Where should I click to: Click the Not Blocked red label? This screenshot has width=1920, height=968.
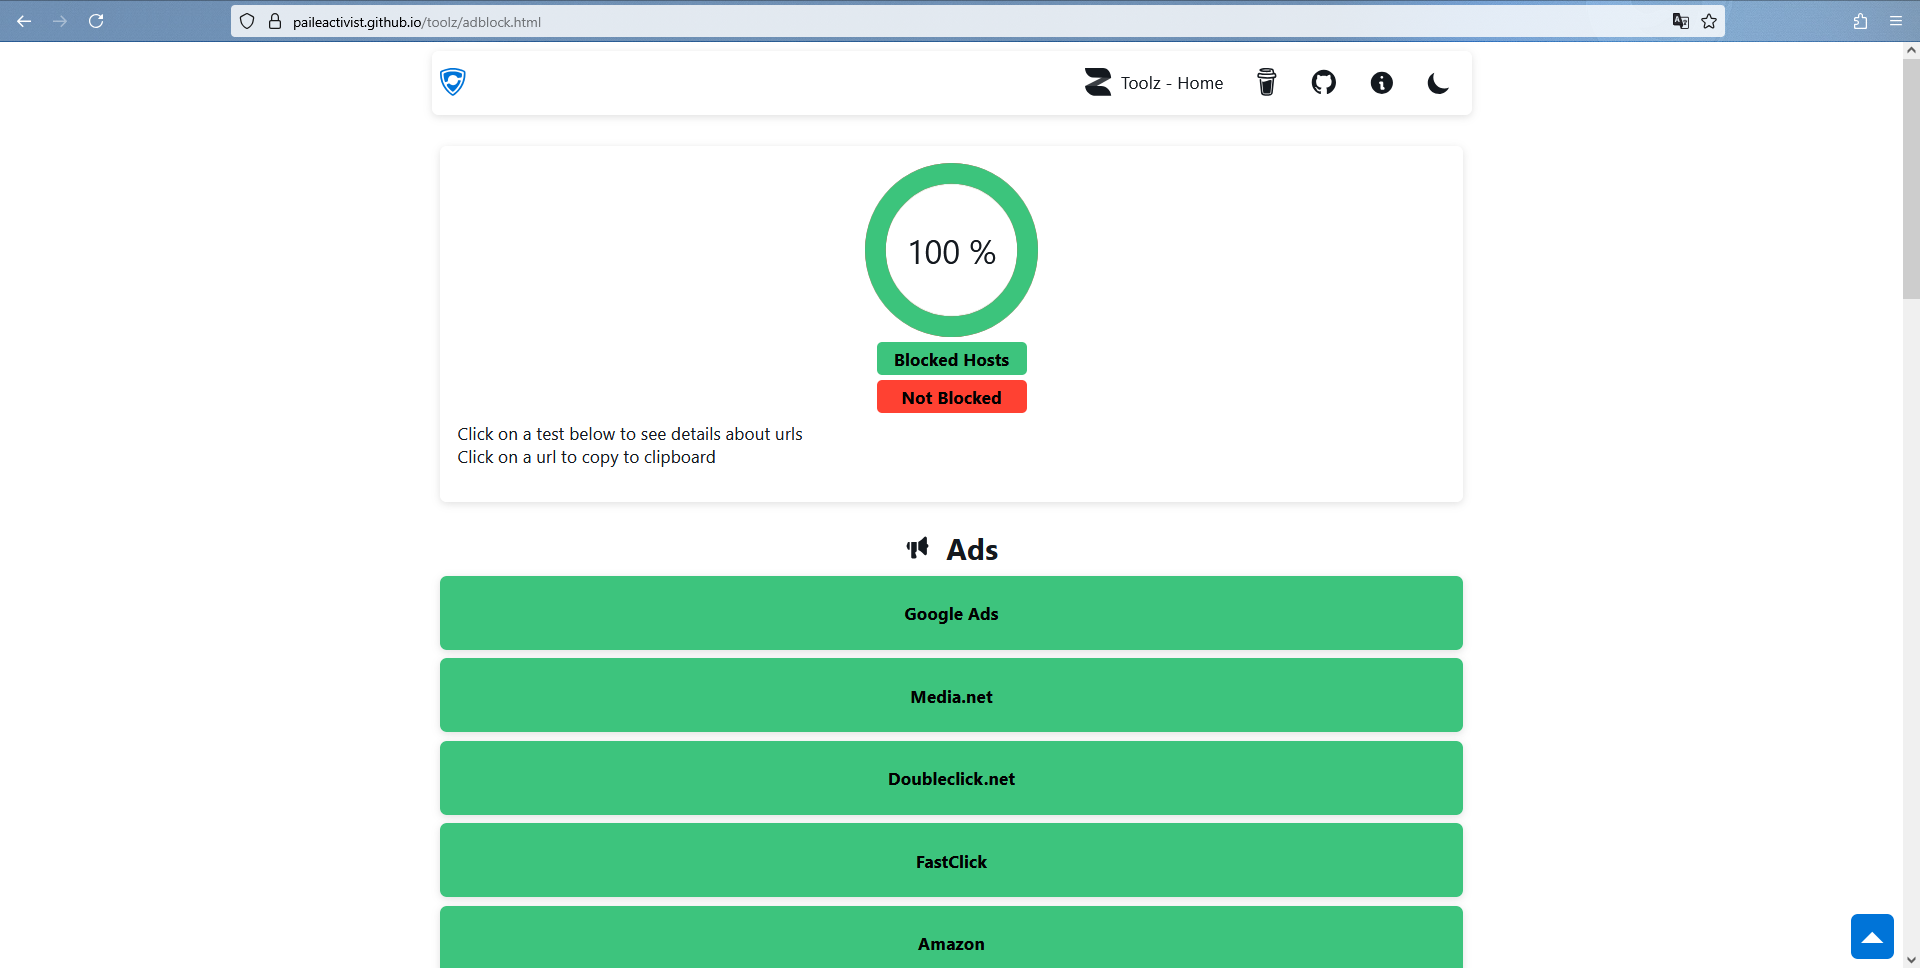(952, 397)
